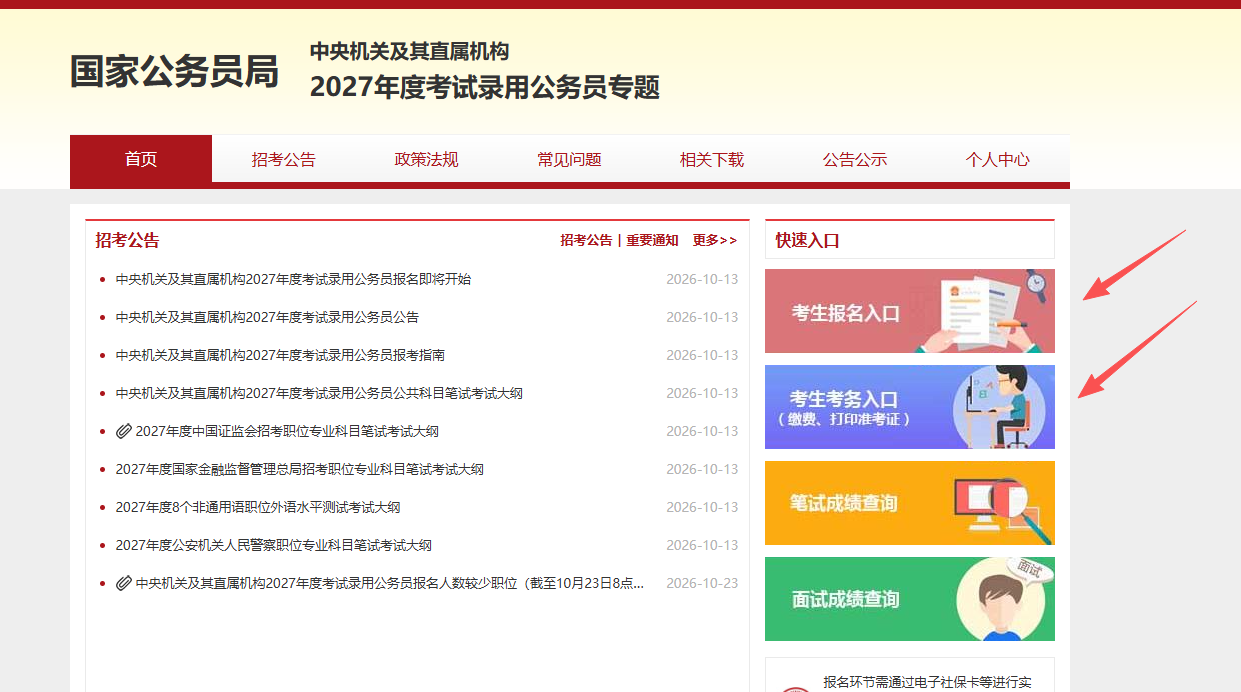This screenshot has height=692, width=1241.
Task: Open the 考试录用公务员公告 announcement
Action: (267, 317)
